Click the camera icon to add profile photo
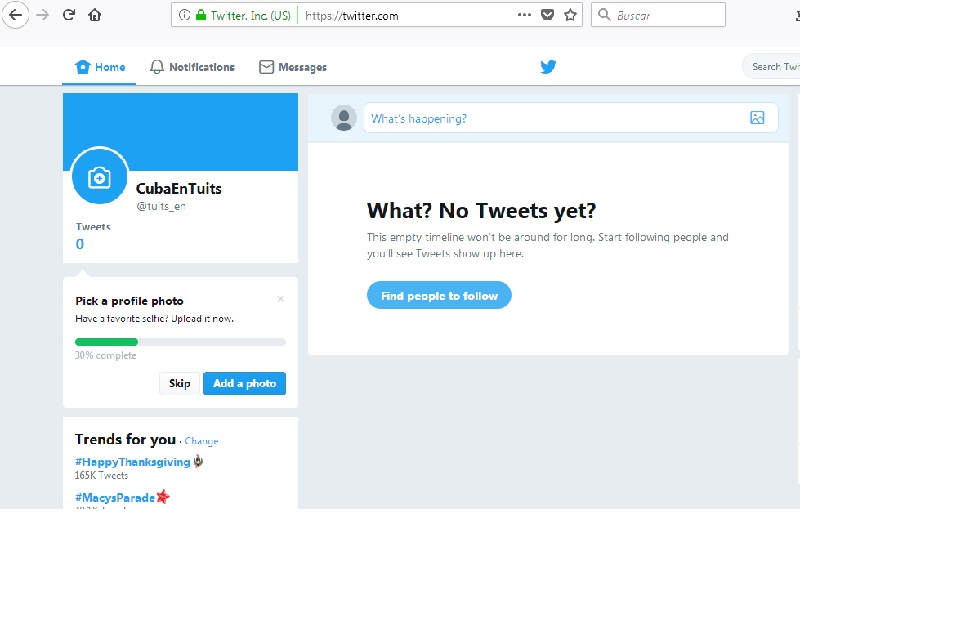Image resolution: width=979 pixels, height=623 pixels. click(x=99, y=177)
